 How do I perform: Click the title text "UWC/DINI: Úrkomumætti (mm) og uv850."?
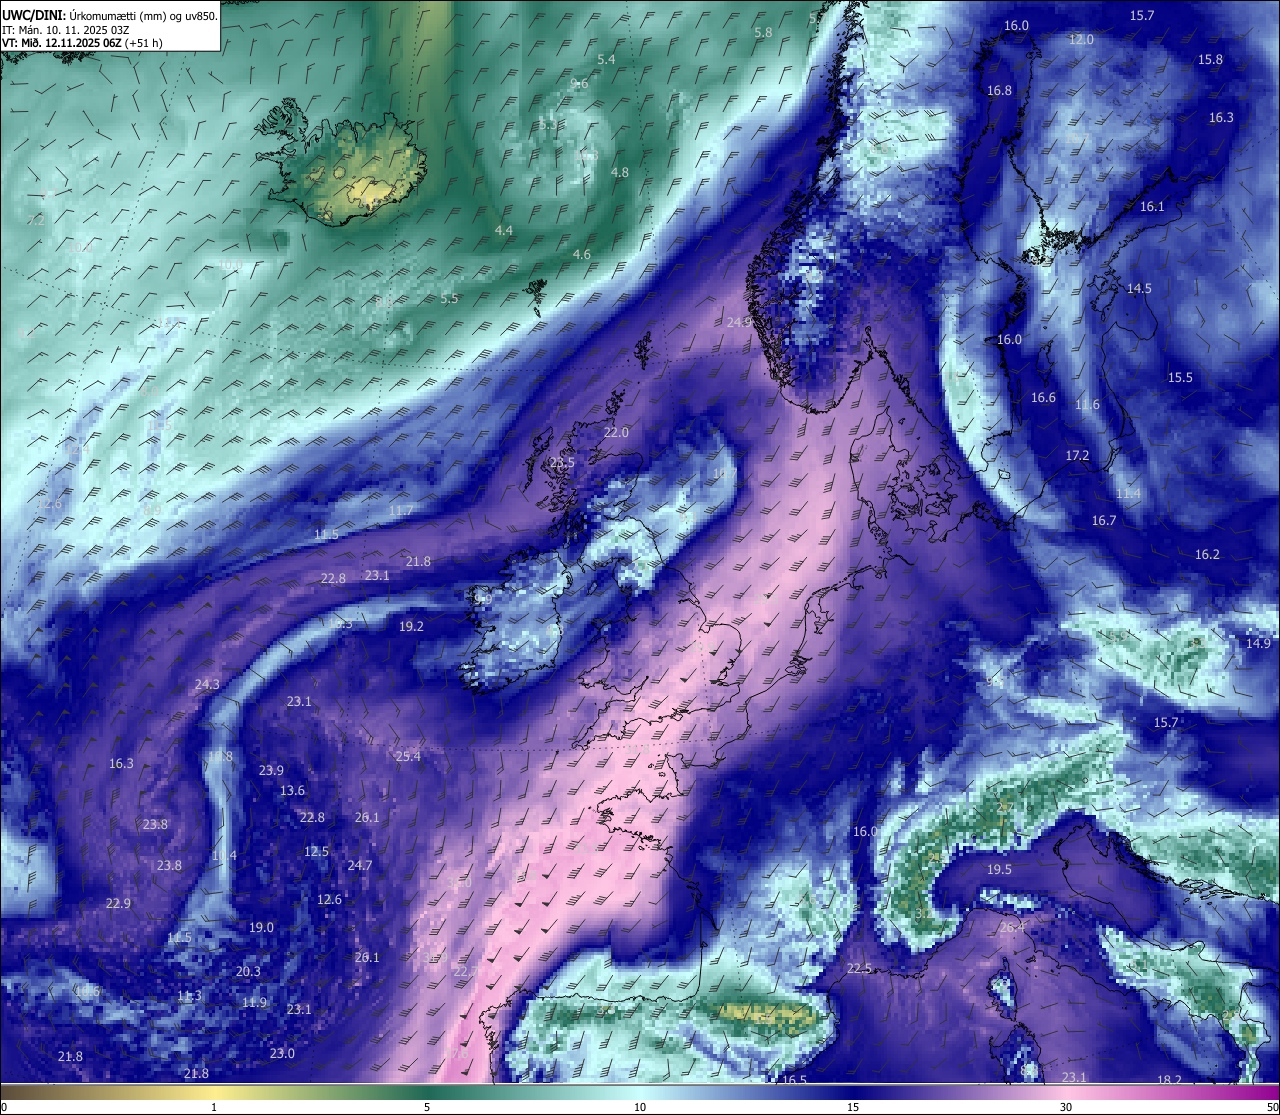(x=110, y=15)
